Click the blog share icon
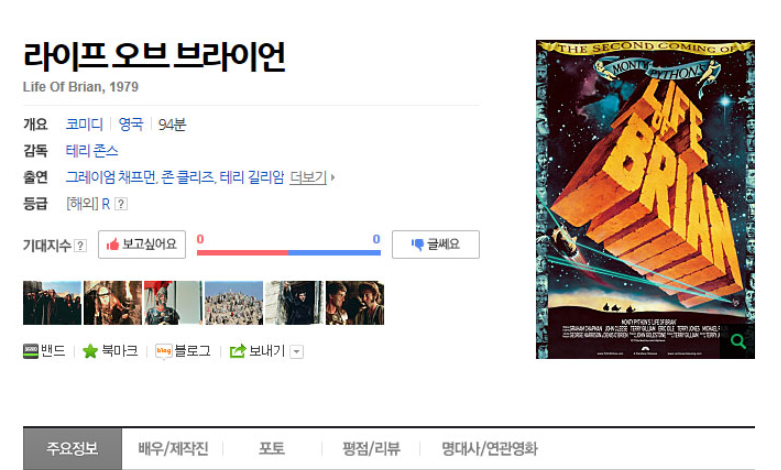 163,352
